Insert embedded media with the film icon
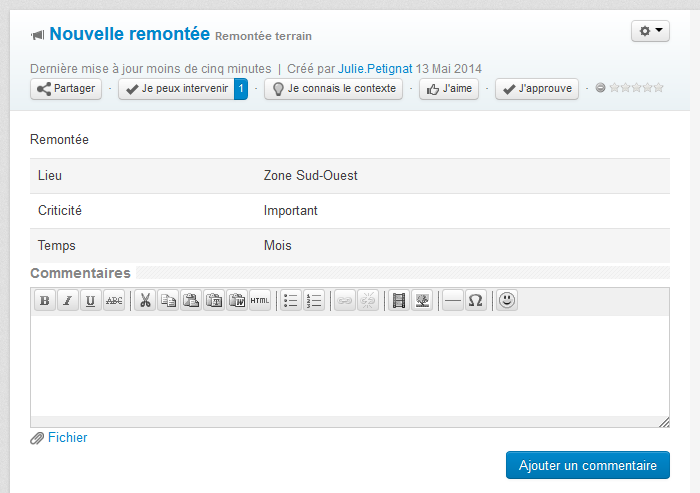This screenshot has height=493, width=700. [399, 300]
